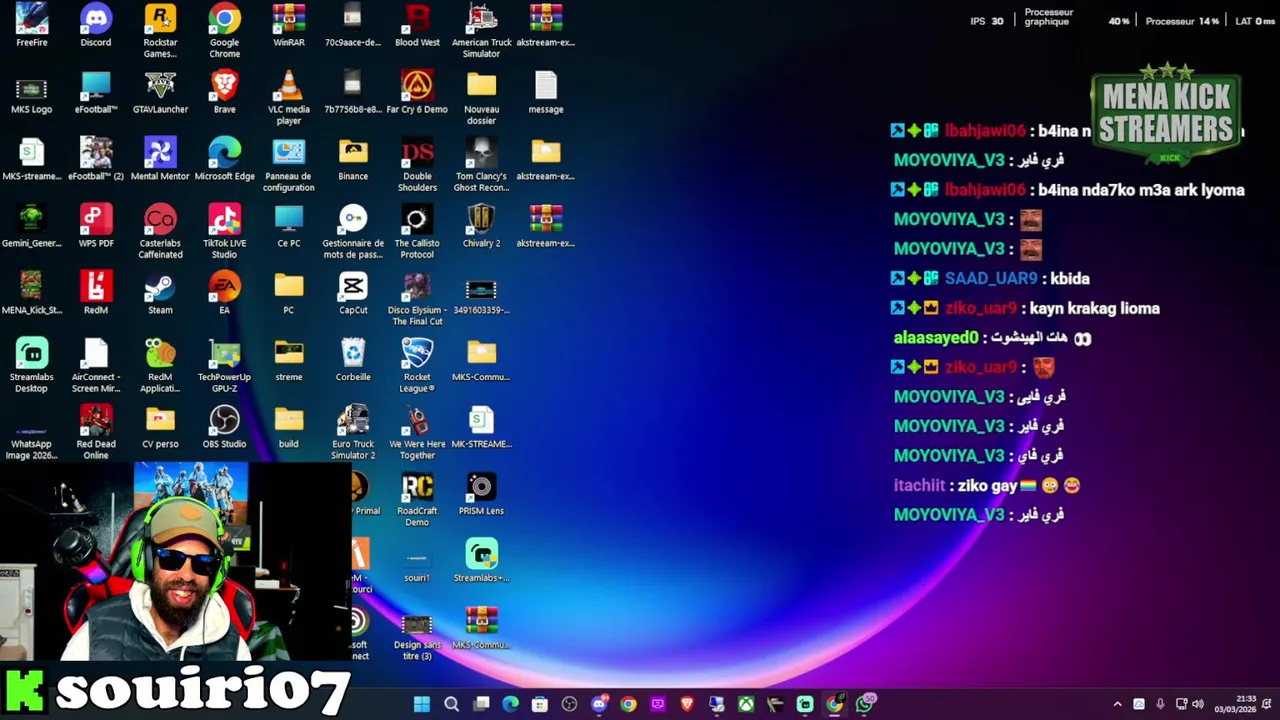This screenshot has height=720, width=1280.
Task: Open the Windows Start menu
Action: tap(422, 704)
